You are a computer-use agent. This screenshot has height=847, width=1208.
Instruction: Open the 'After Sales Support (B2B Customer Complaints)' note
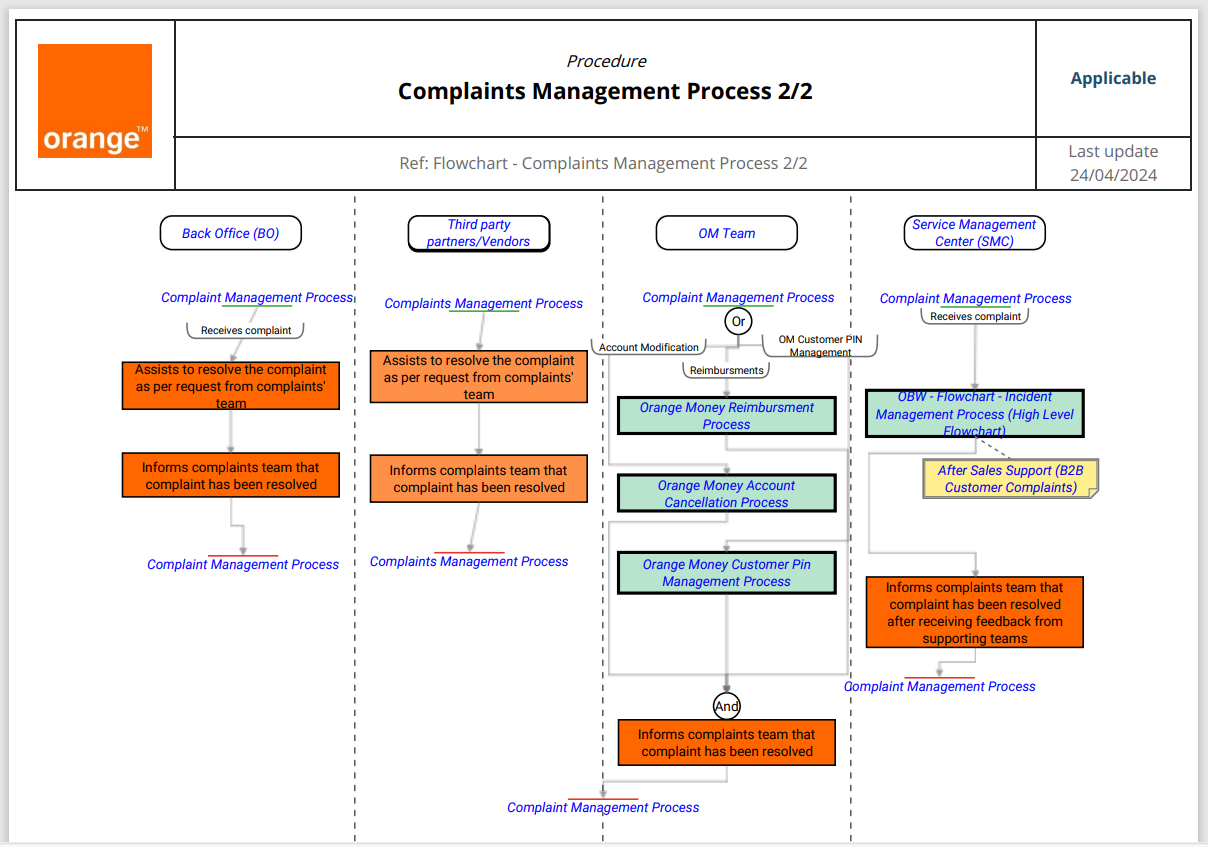[x=1010, y=479]
